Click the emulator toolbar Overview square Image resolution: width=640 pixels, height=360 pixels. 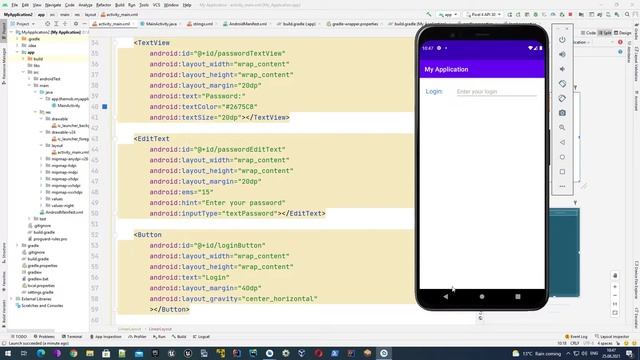pos(562,171)
